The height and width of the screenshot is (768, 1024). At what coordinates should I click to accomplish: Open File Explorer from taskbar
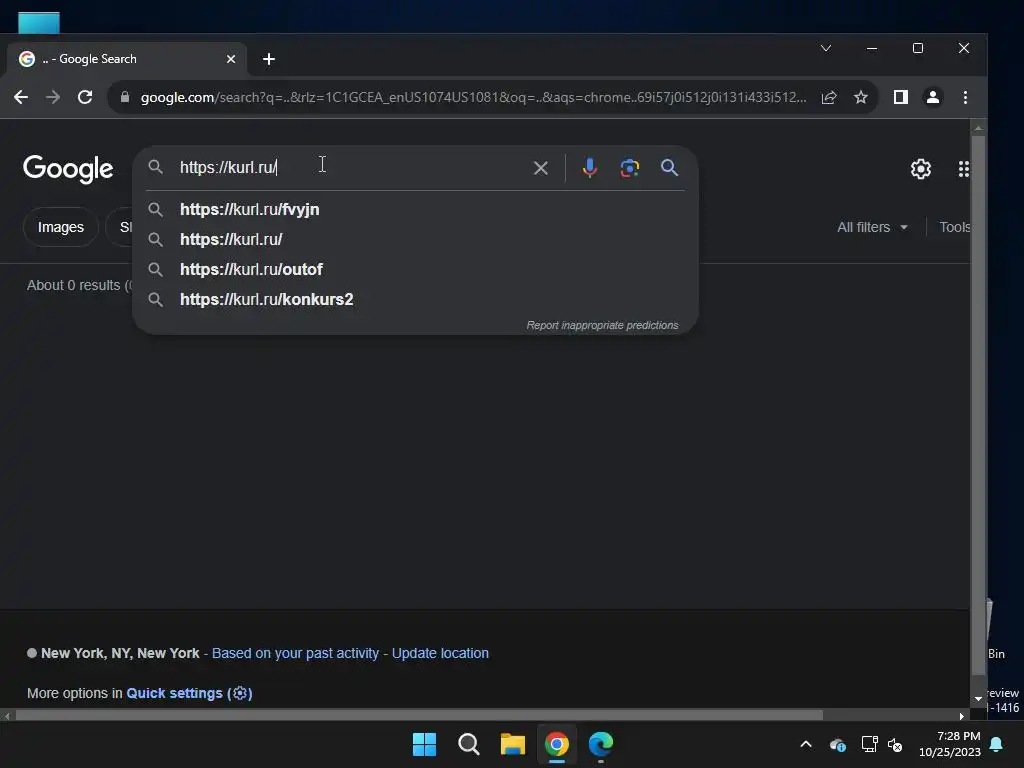click(x=513, y=744)
